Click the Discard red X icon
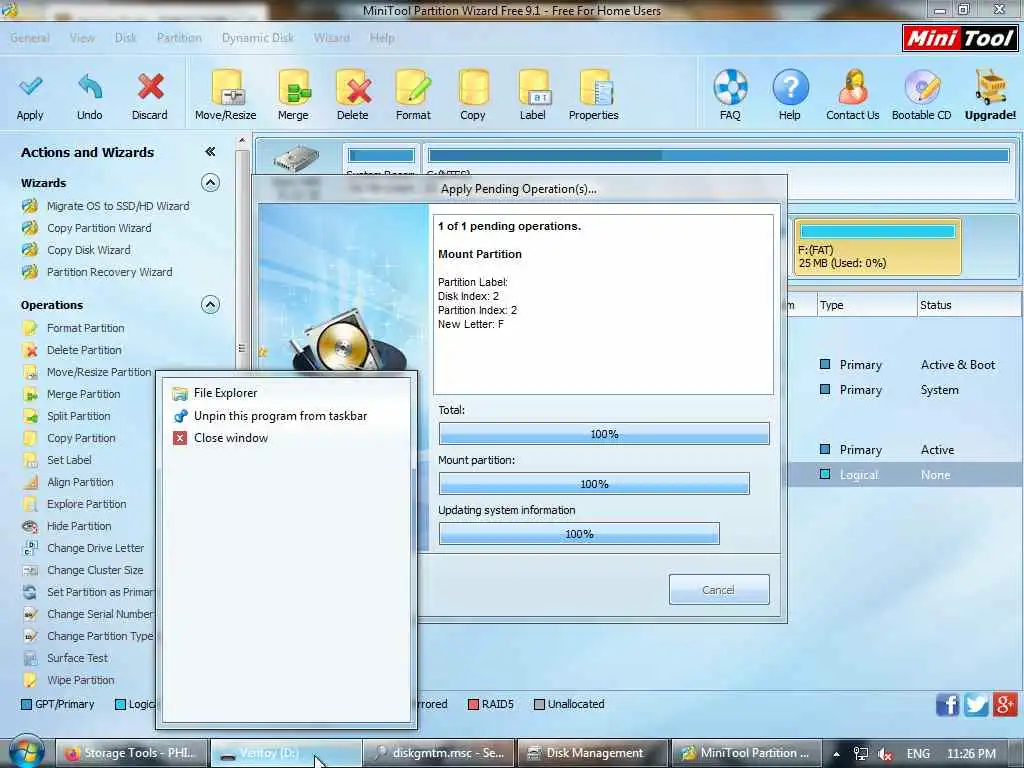This screenshot has height=768, width=1024. pos(150,87)
